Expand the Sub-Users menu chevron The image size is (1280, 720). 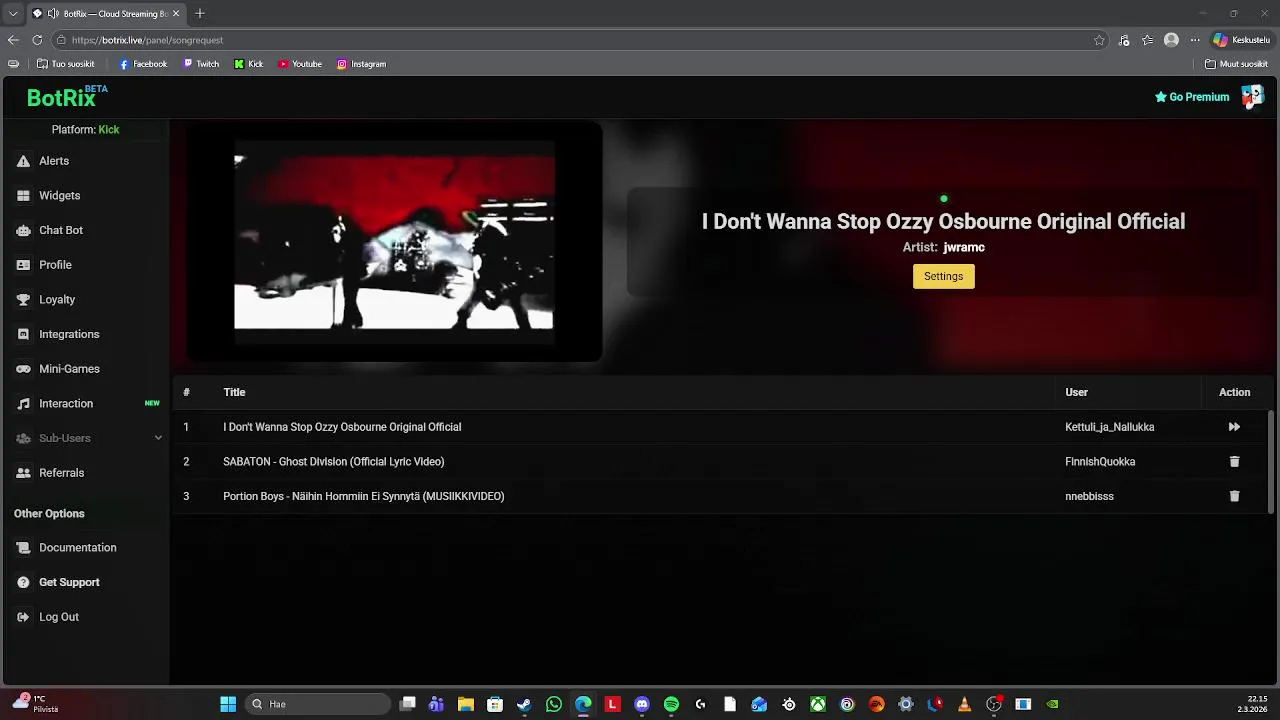coord(158,438)
